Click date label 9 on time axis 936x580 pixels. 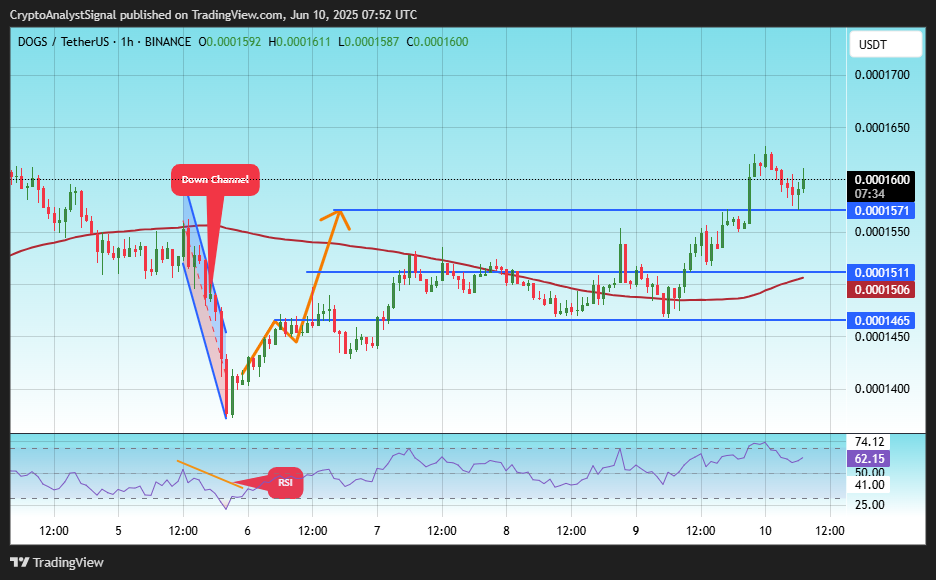coord(636,530)
